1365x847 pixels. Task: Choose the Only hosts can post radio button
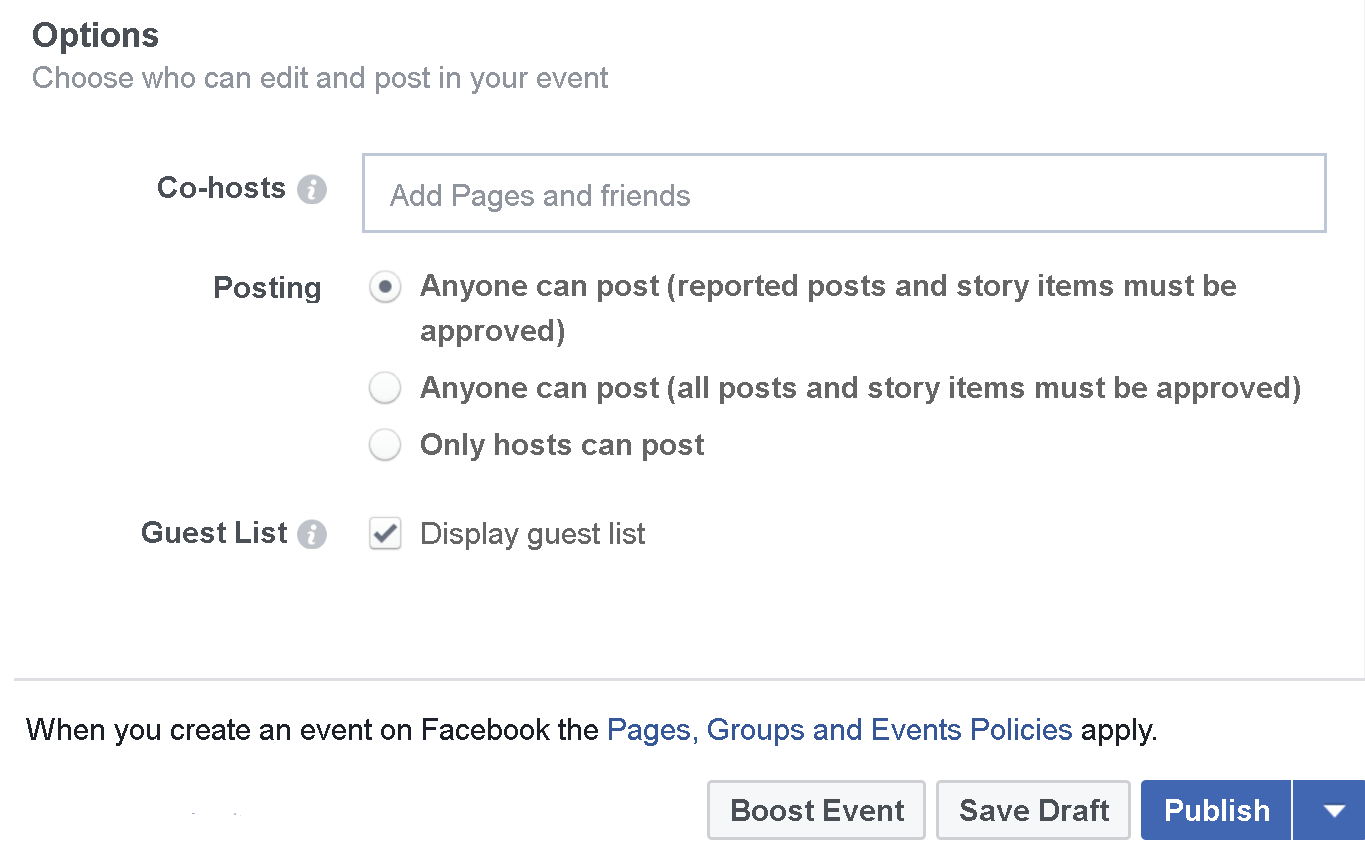pyautogui.click(x=385, y=445)
